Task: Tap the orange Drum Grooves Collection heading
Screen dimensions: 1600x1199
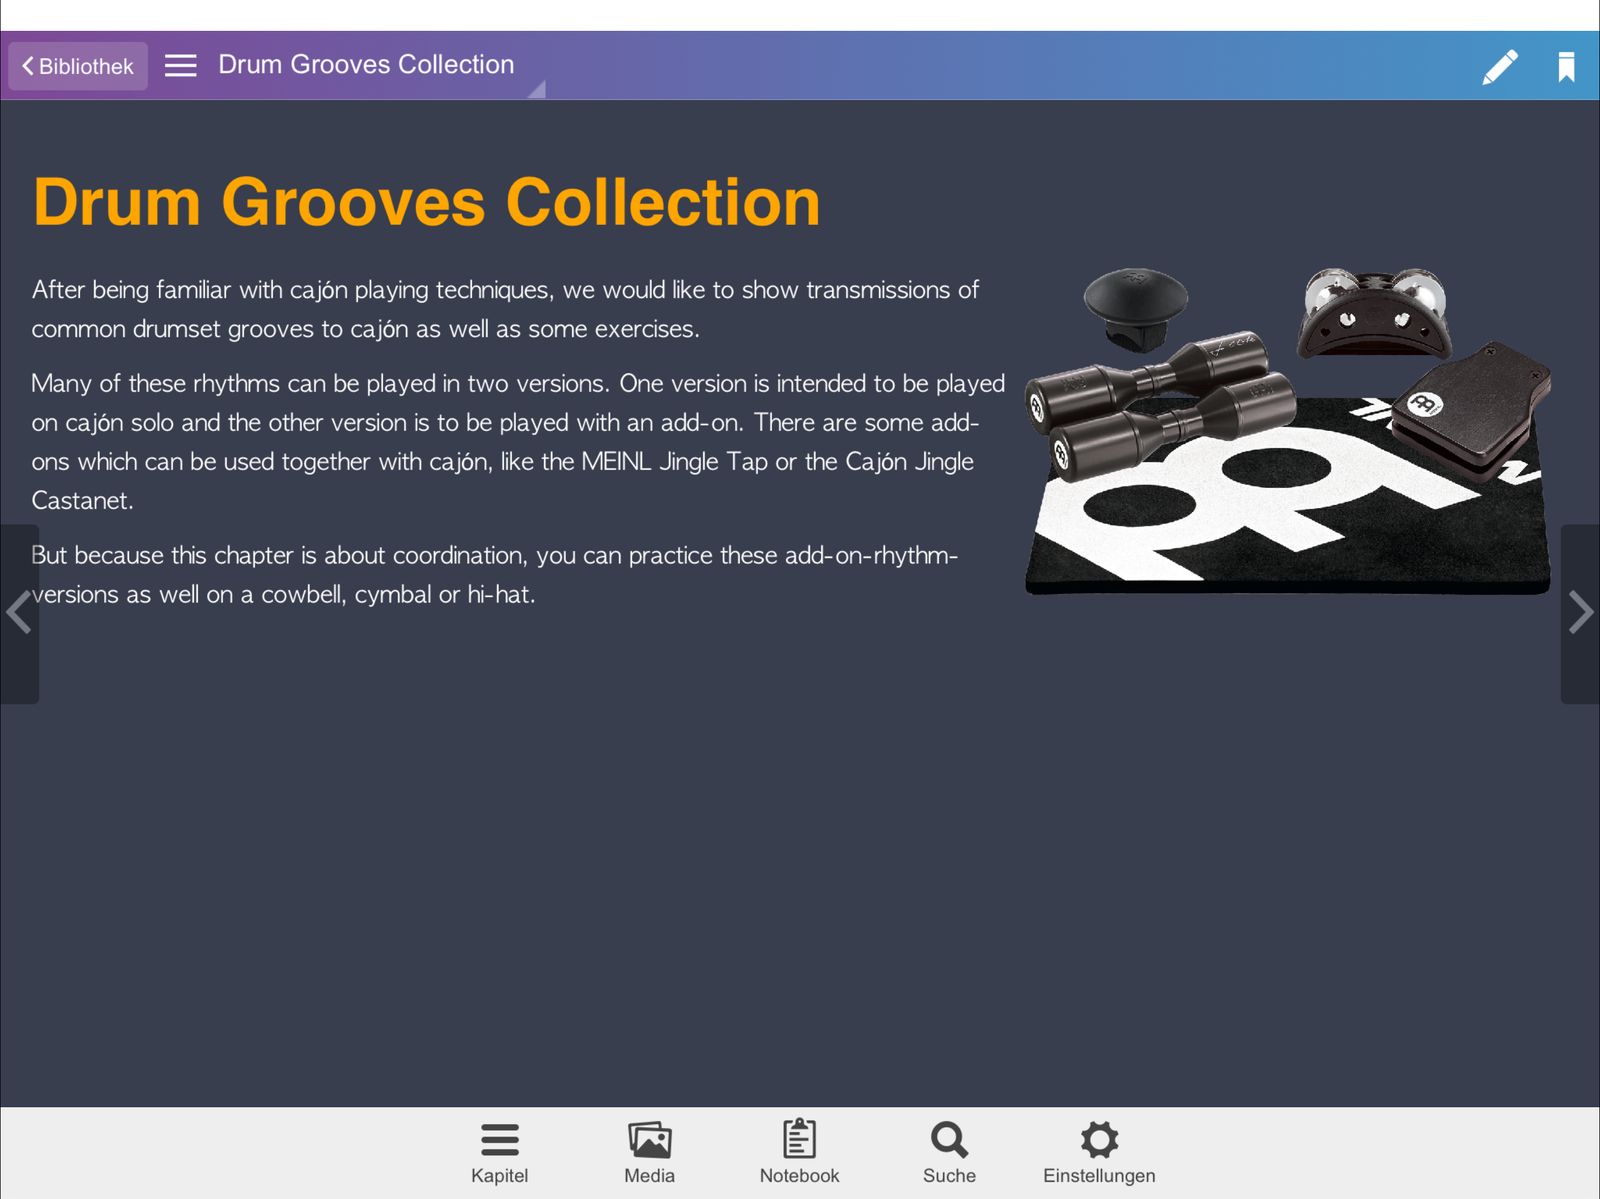Action: [426, 202]
